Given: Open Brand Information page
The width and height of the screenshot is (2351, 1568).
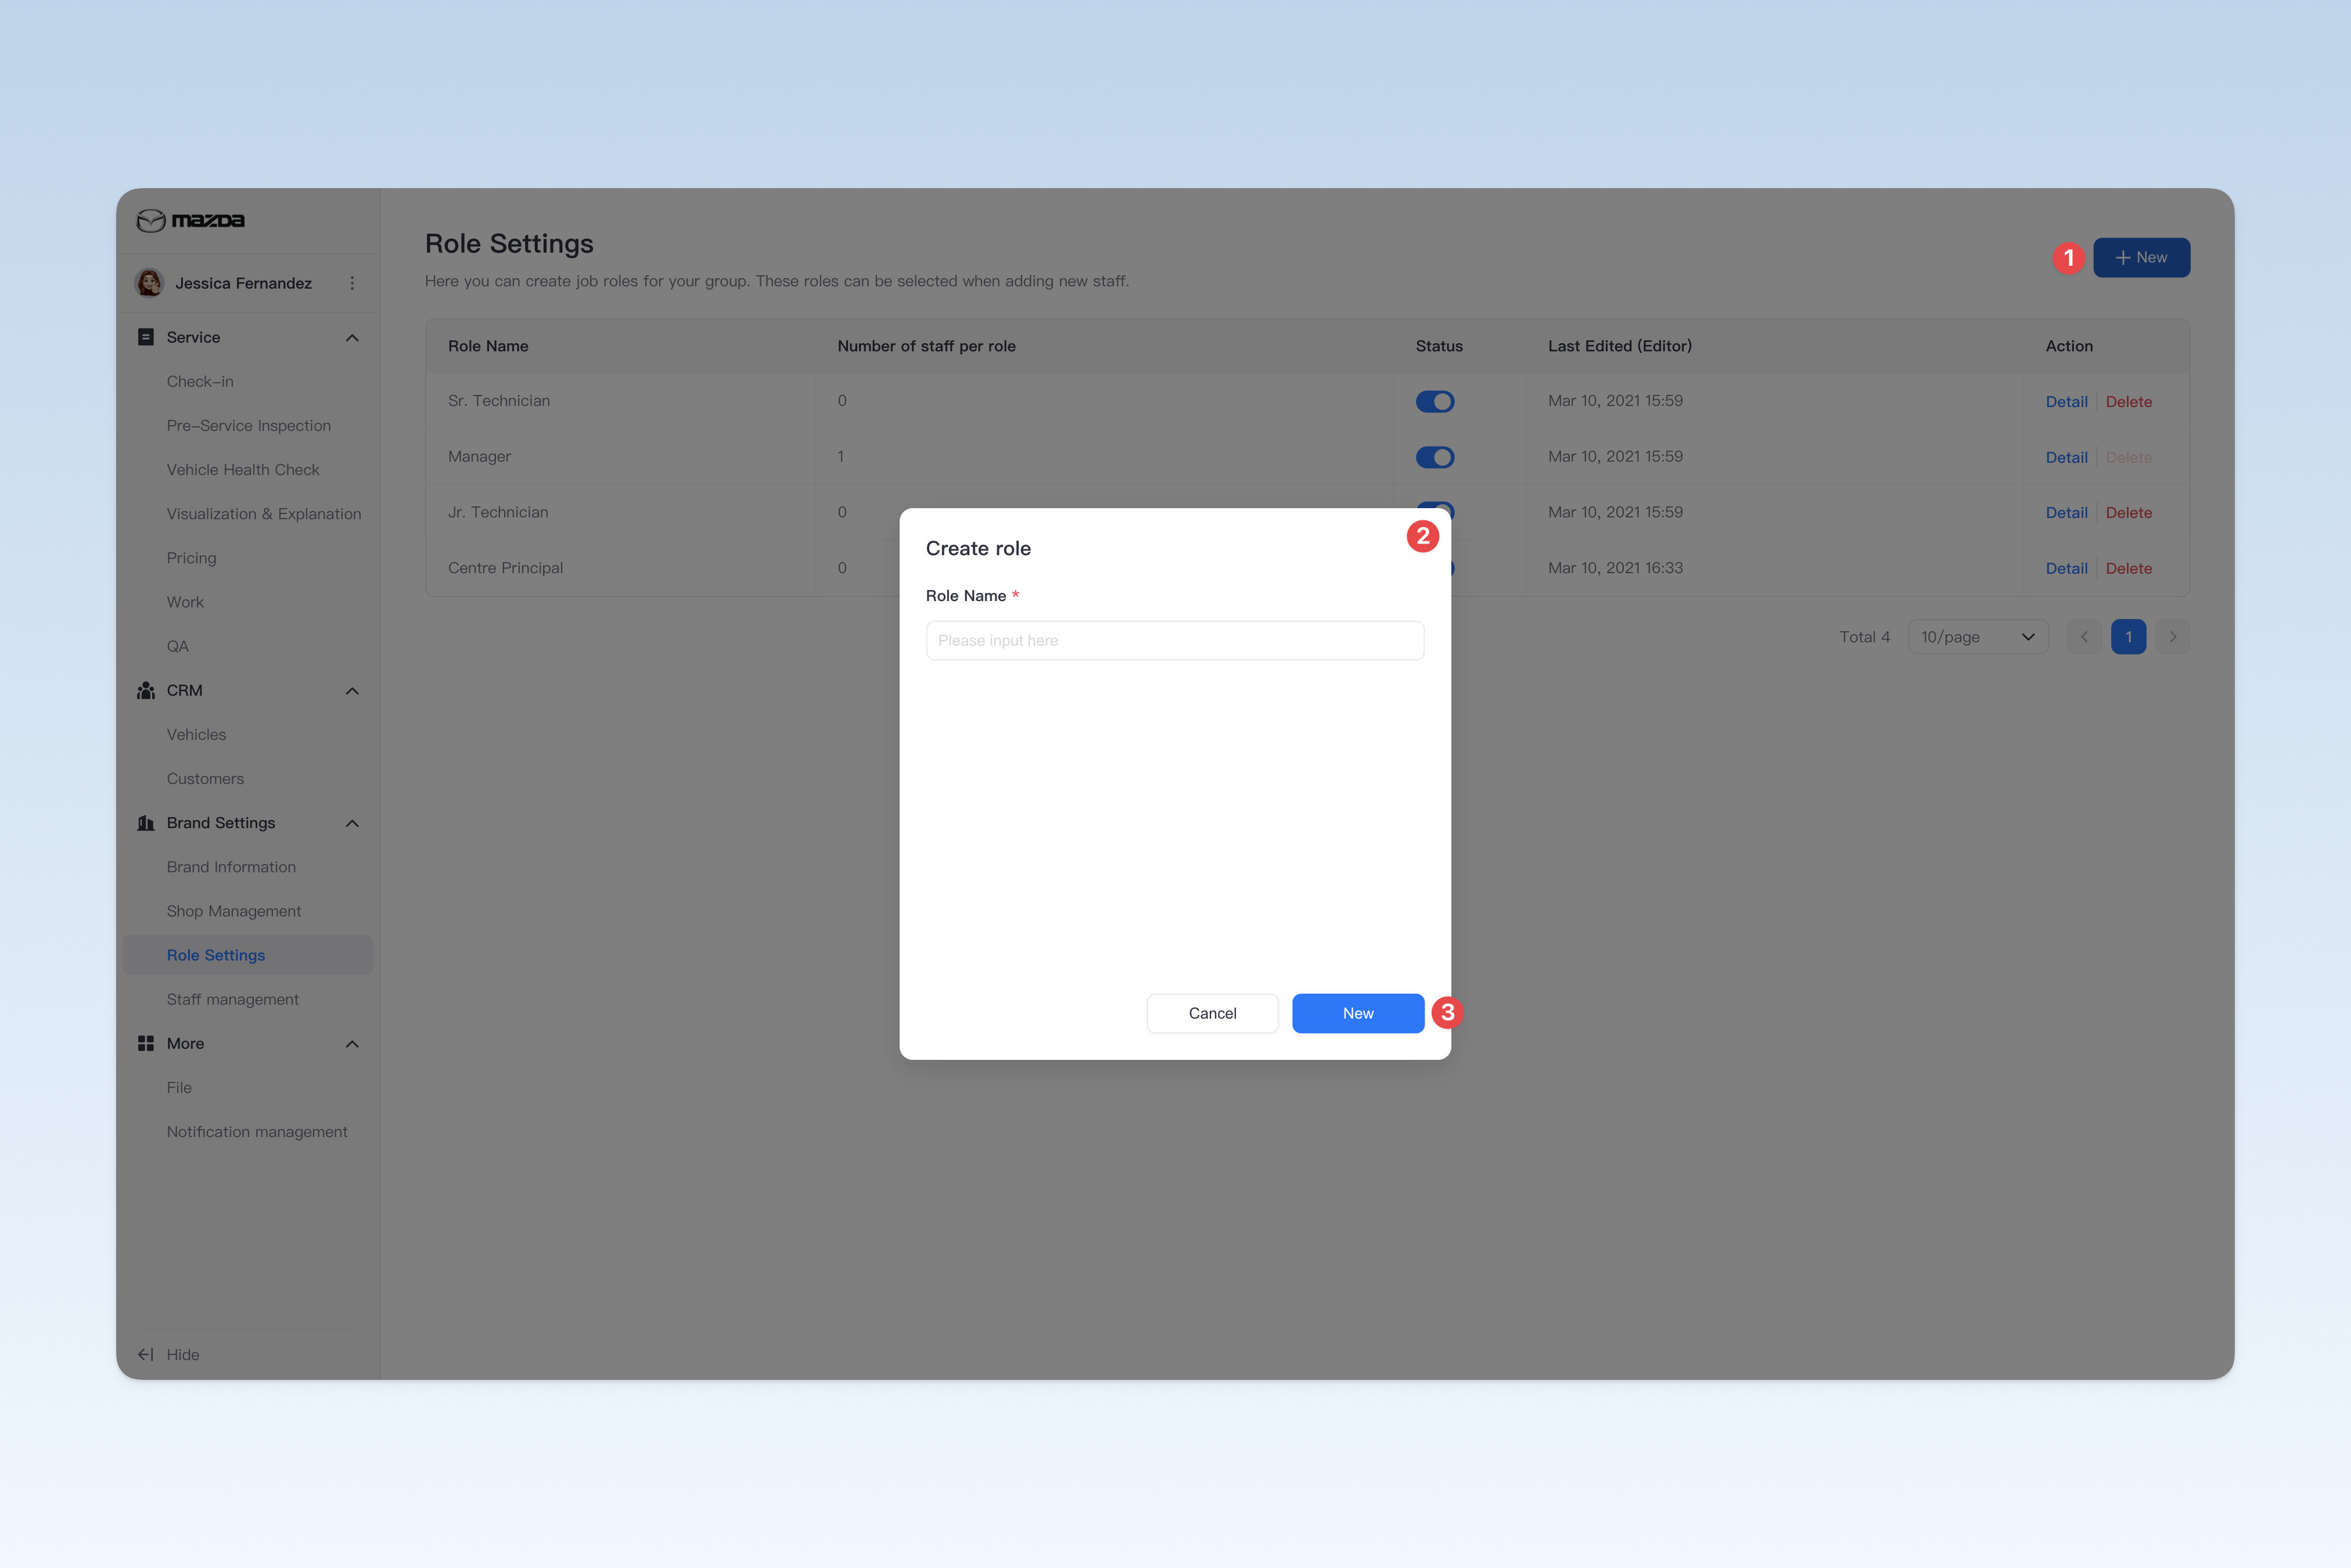Looking at the screenshot, I should point(231,867).
